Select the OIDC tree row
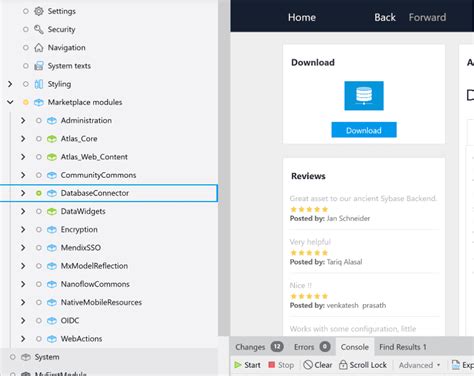The image size is (474, 376). (109, 321)
